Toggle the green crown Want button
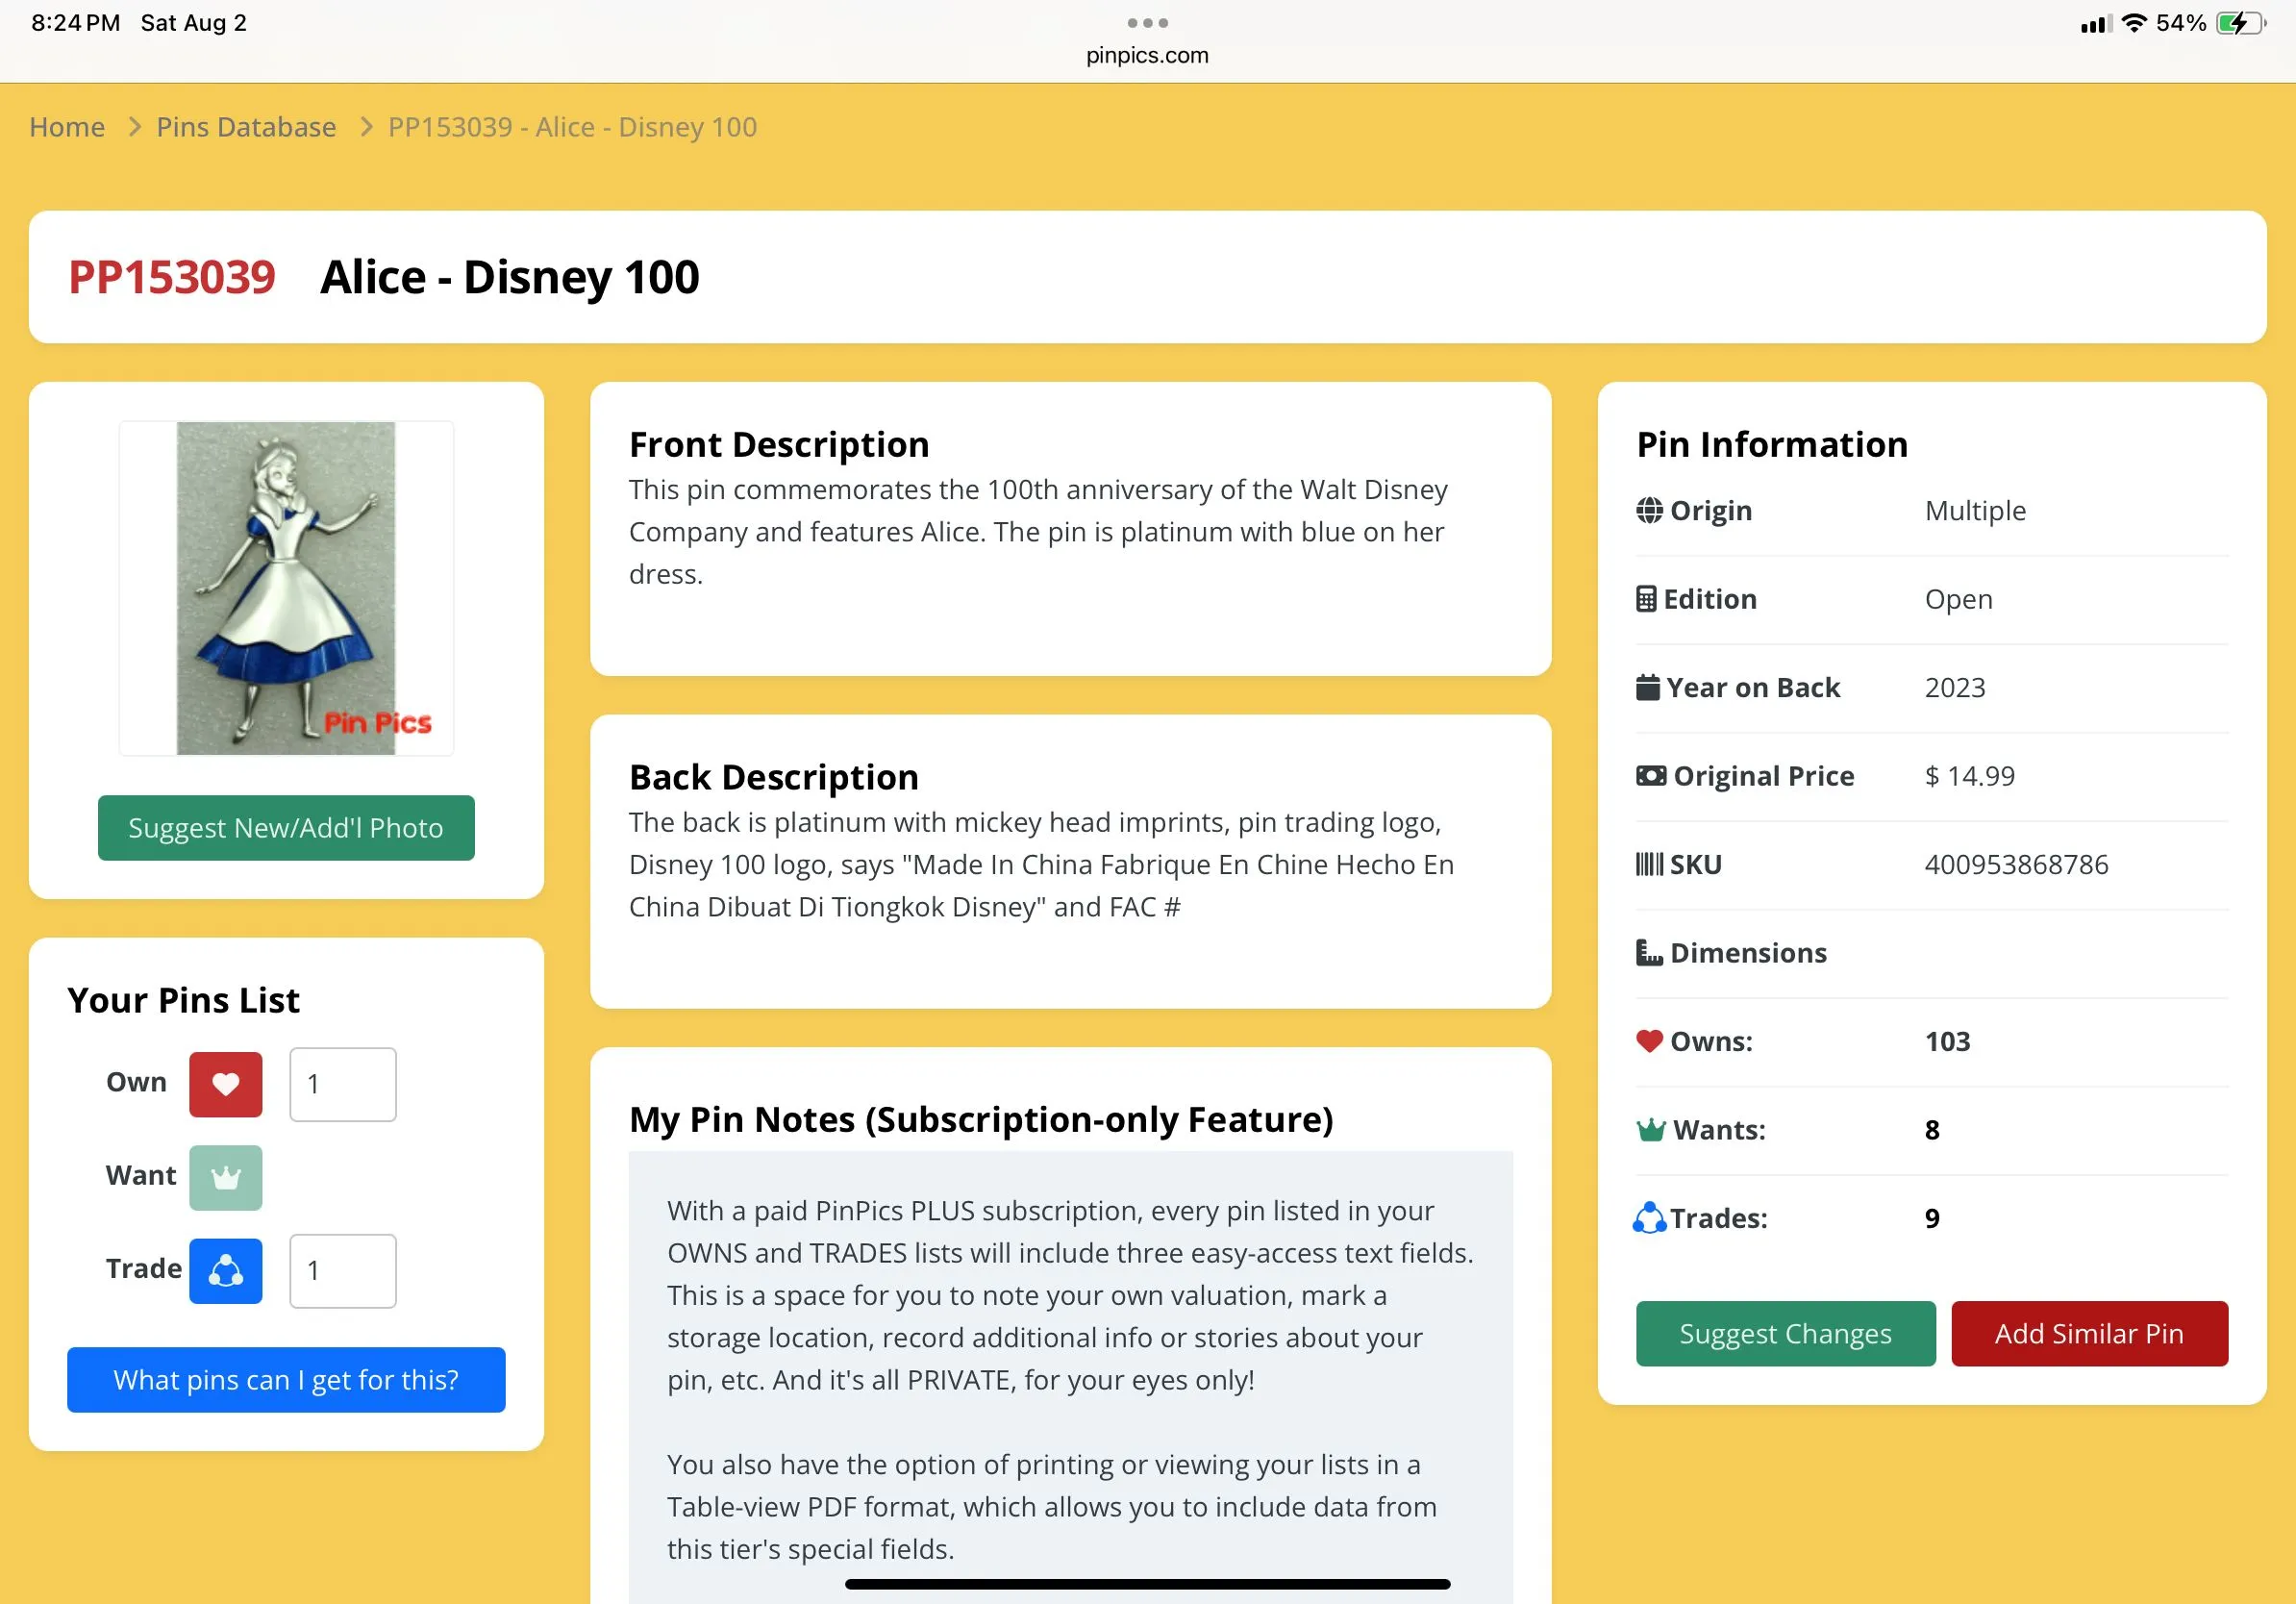The width and height of the screenshot is (2296, 1604). click(x=226, y=1177)
